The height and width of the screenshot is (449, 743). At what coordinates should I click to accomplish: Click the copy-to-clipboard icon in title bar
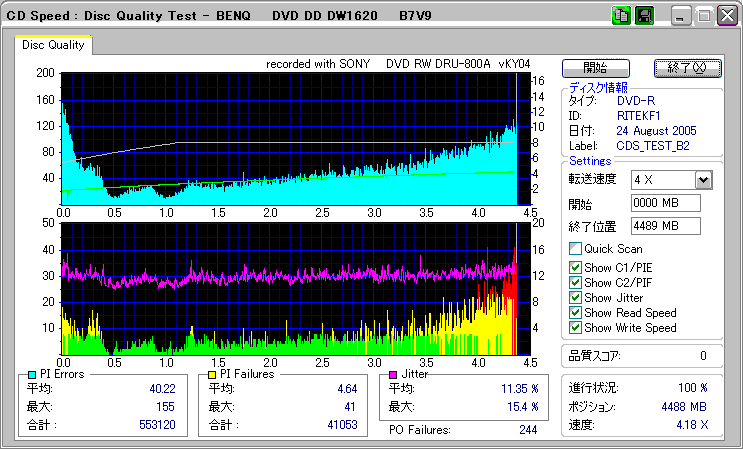621,15
